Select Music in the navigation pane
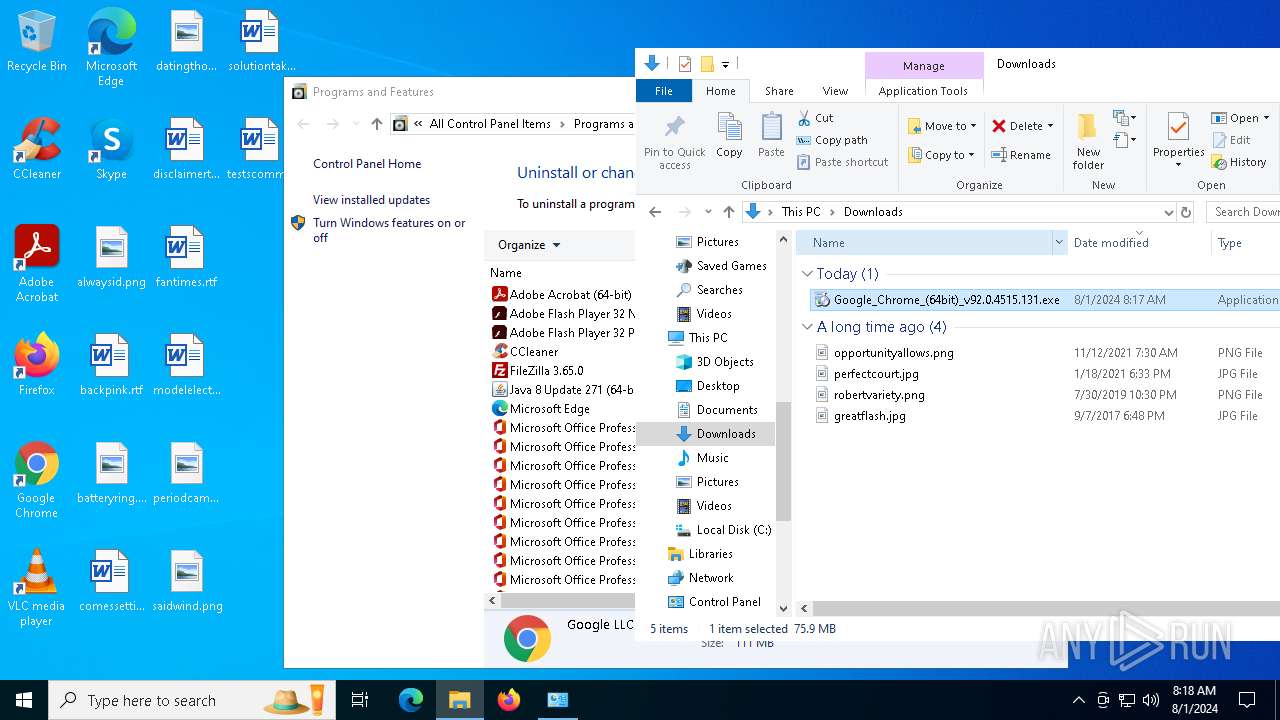The height and width of the screenshot is (720, 1280). point(712,458)
